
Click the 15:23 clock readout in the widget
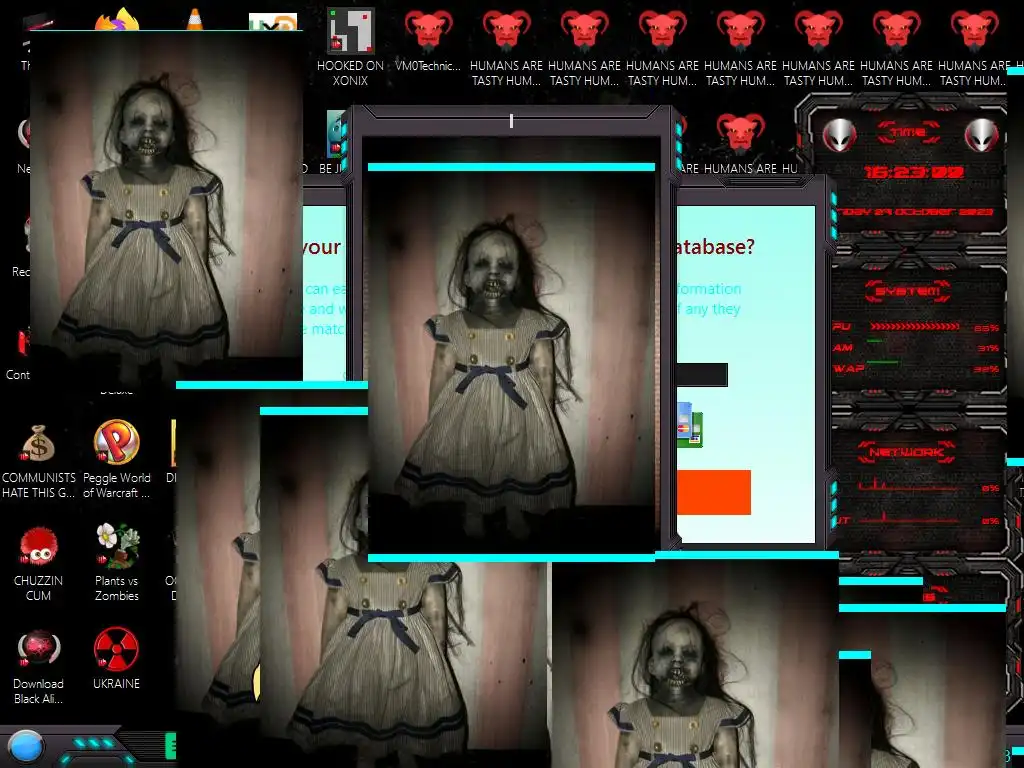click(x=914, y=172)
